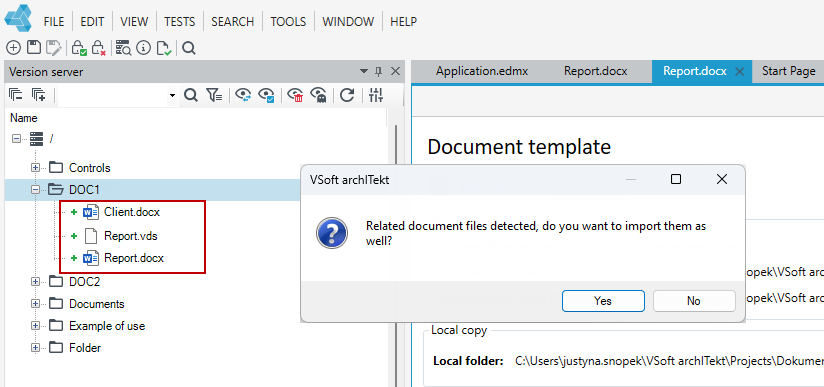This screenshot has height=387, width=824.
Task: Toggle the eye with ghost icon
Action: click(x=318, y=95)
